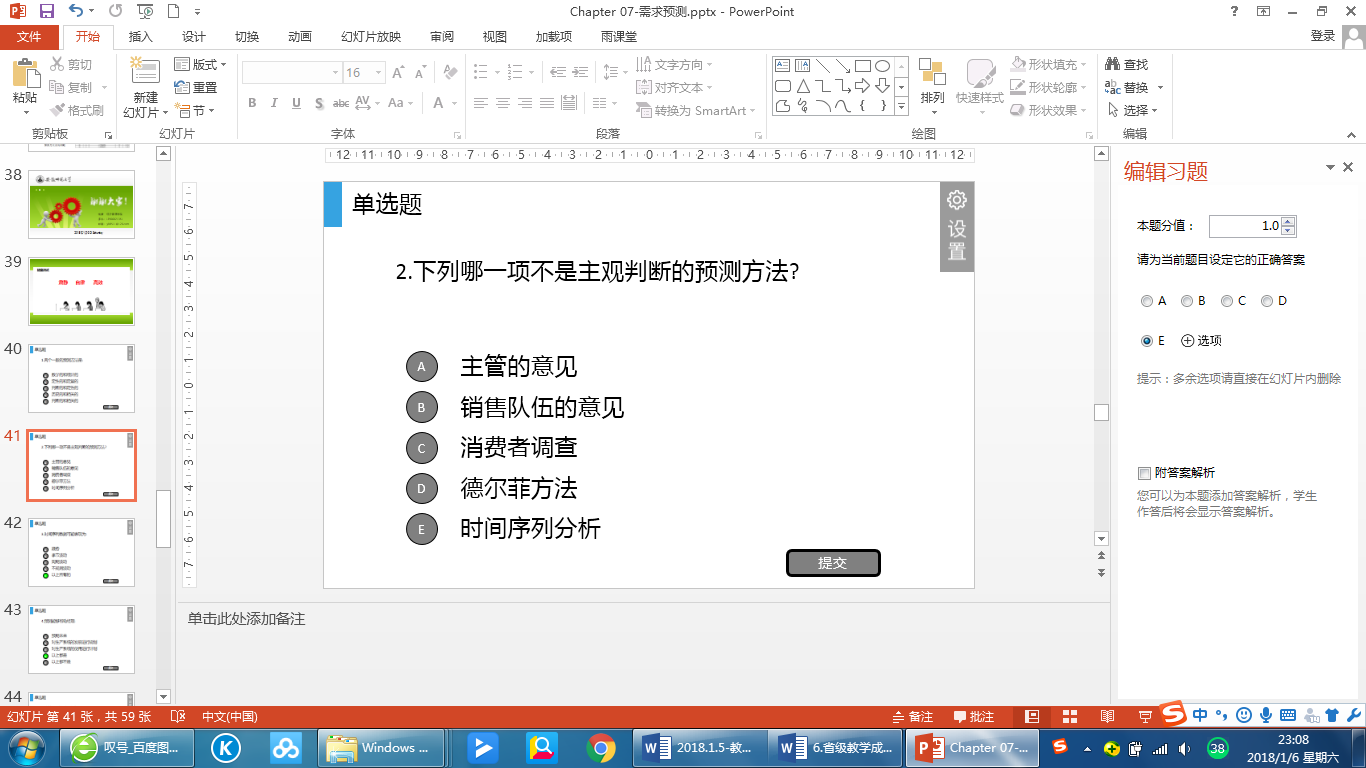The width and height of the screenshot is (1366, 768).
Task: Select slide 42 thumbnail in slide panel
Action: click(81, 551)
